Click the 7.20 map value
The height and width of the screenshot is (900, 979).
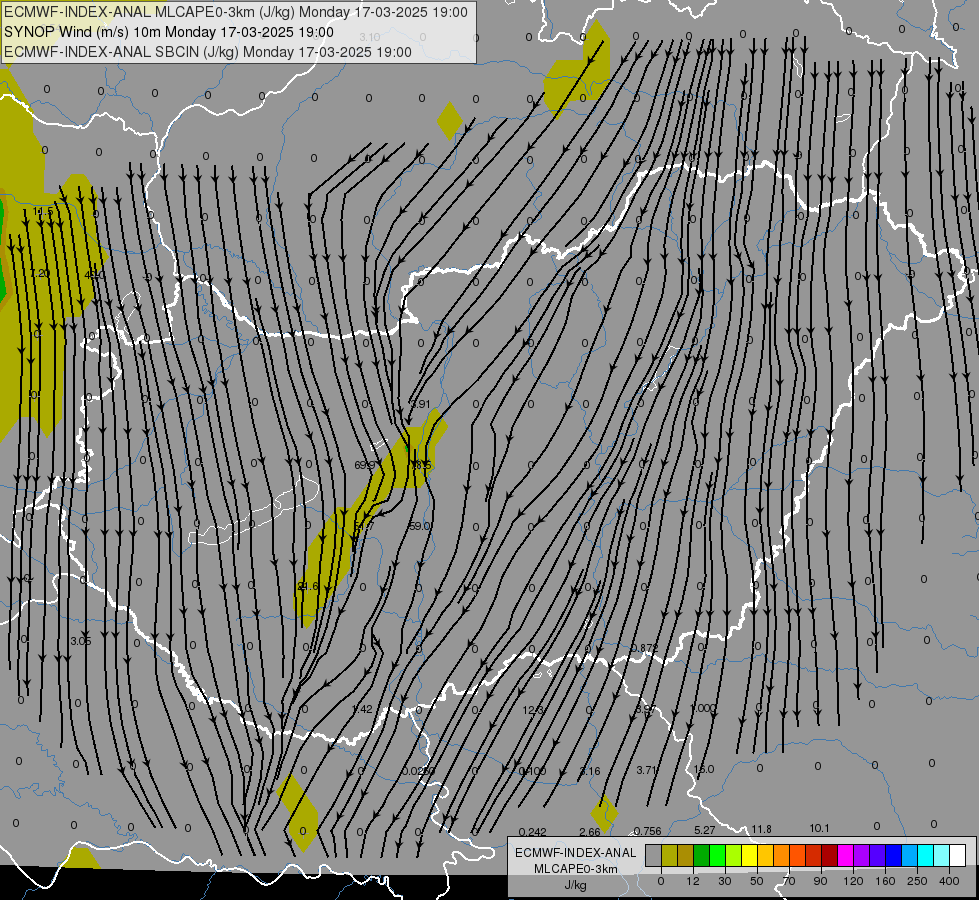40,274
